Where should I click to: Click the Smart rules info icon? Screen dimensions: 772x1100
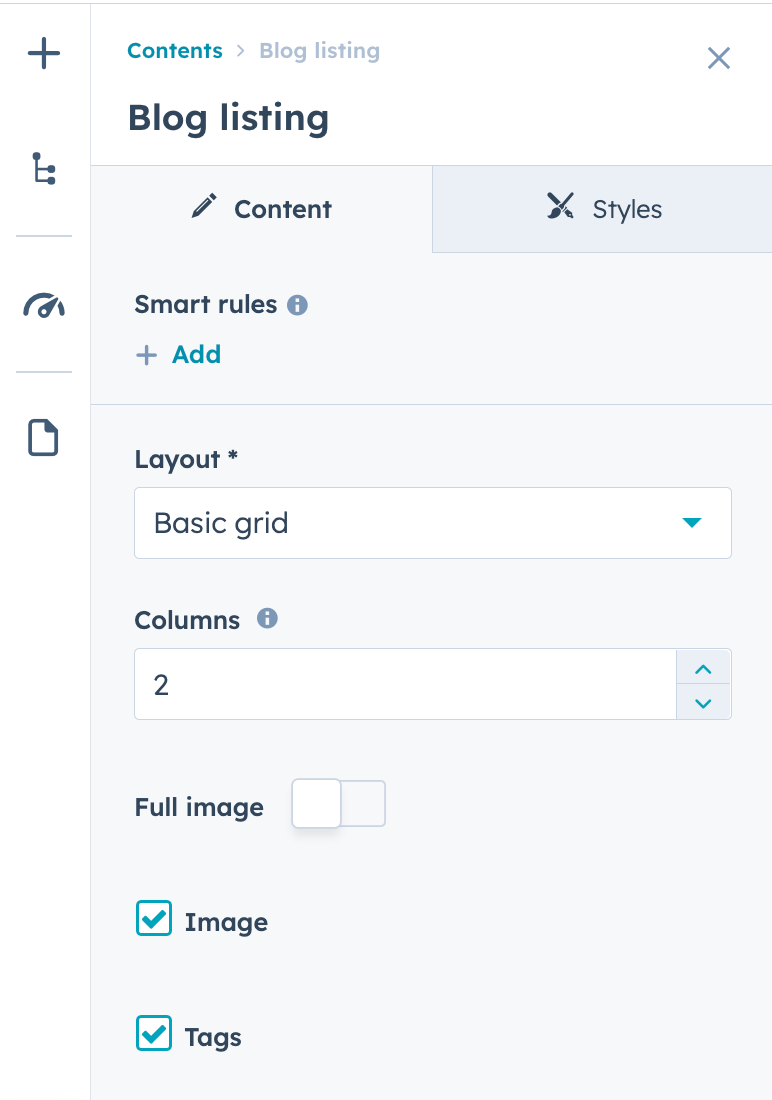coord(297,305)
